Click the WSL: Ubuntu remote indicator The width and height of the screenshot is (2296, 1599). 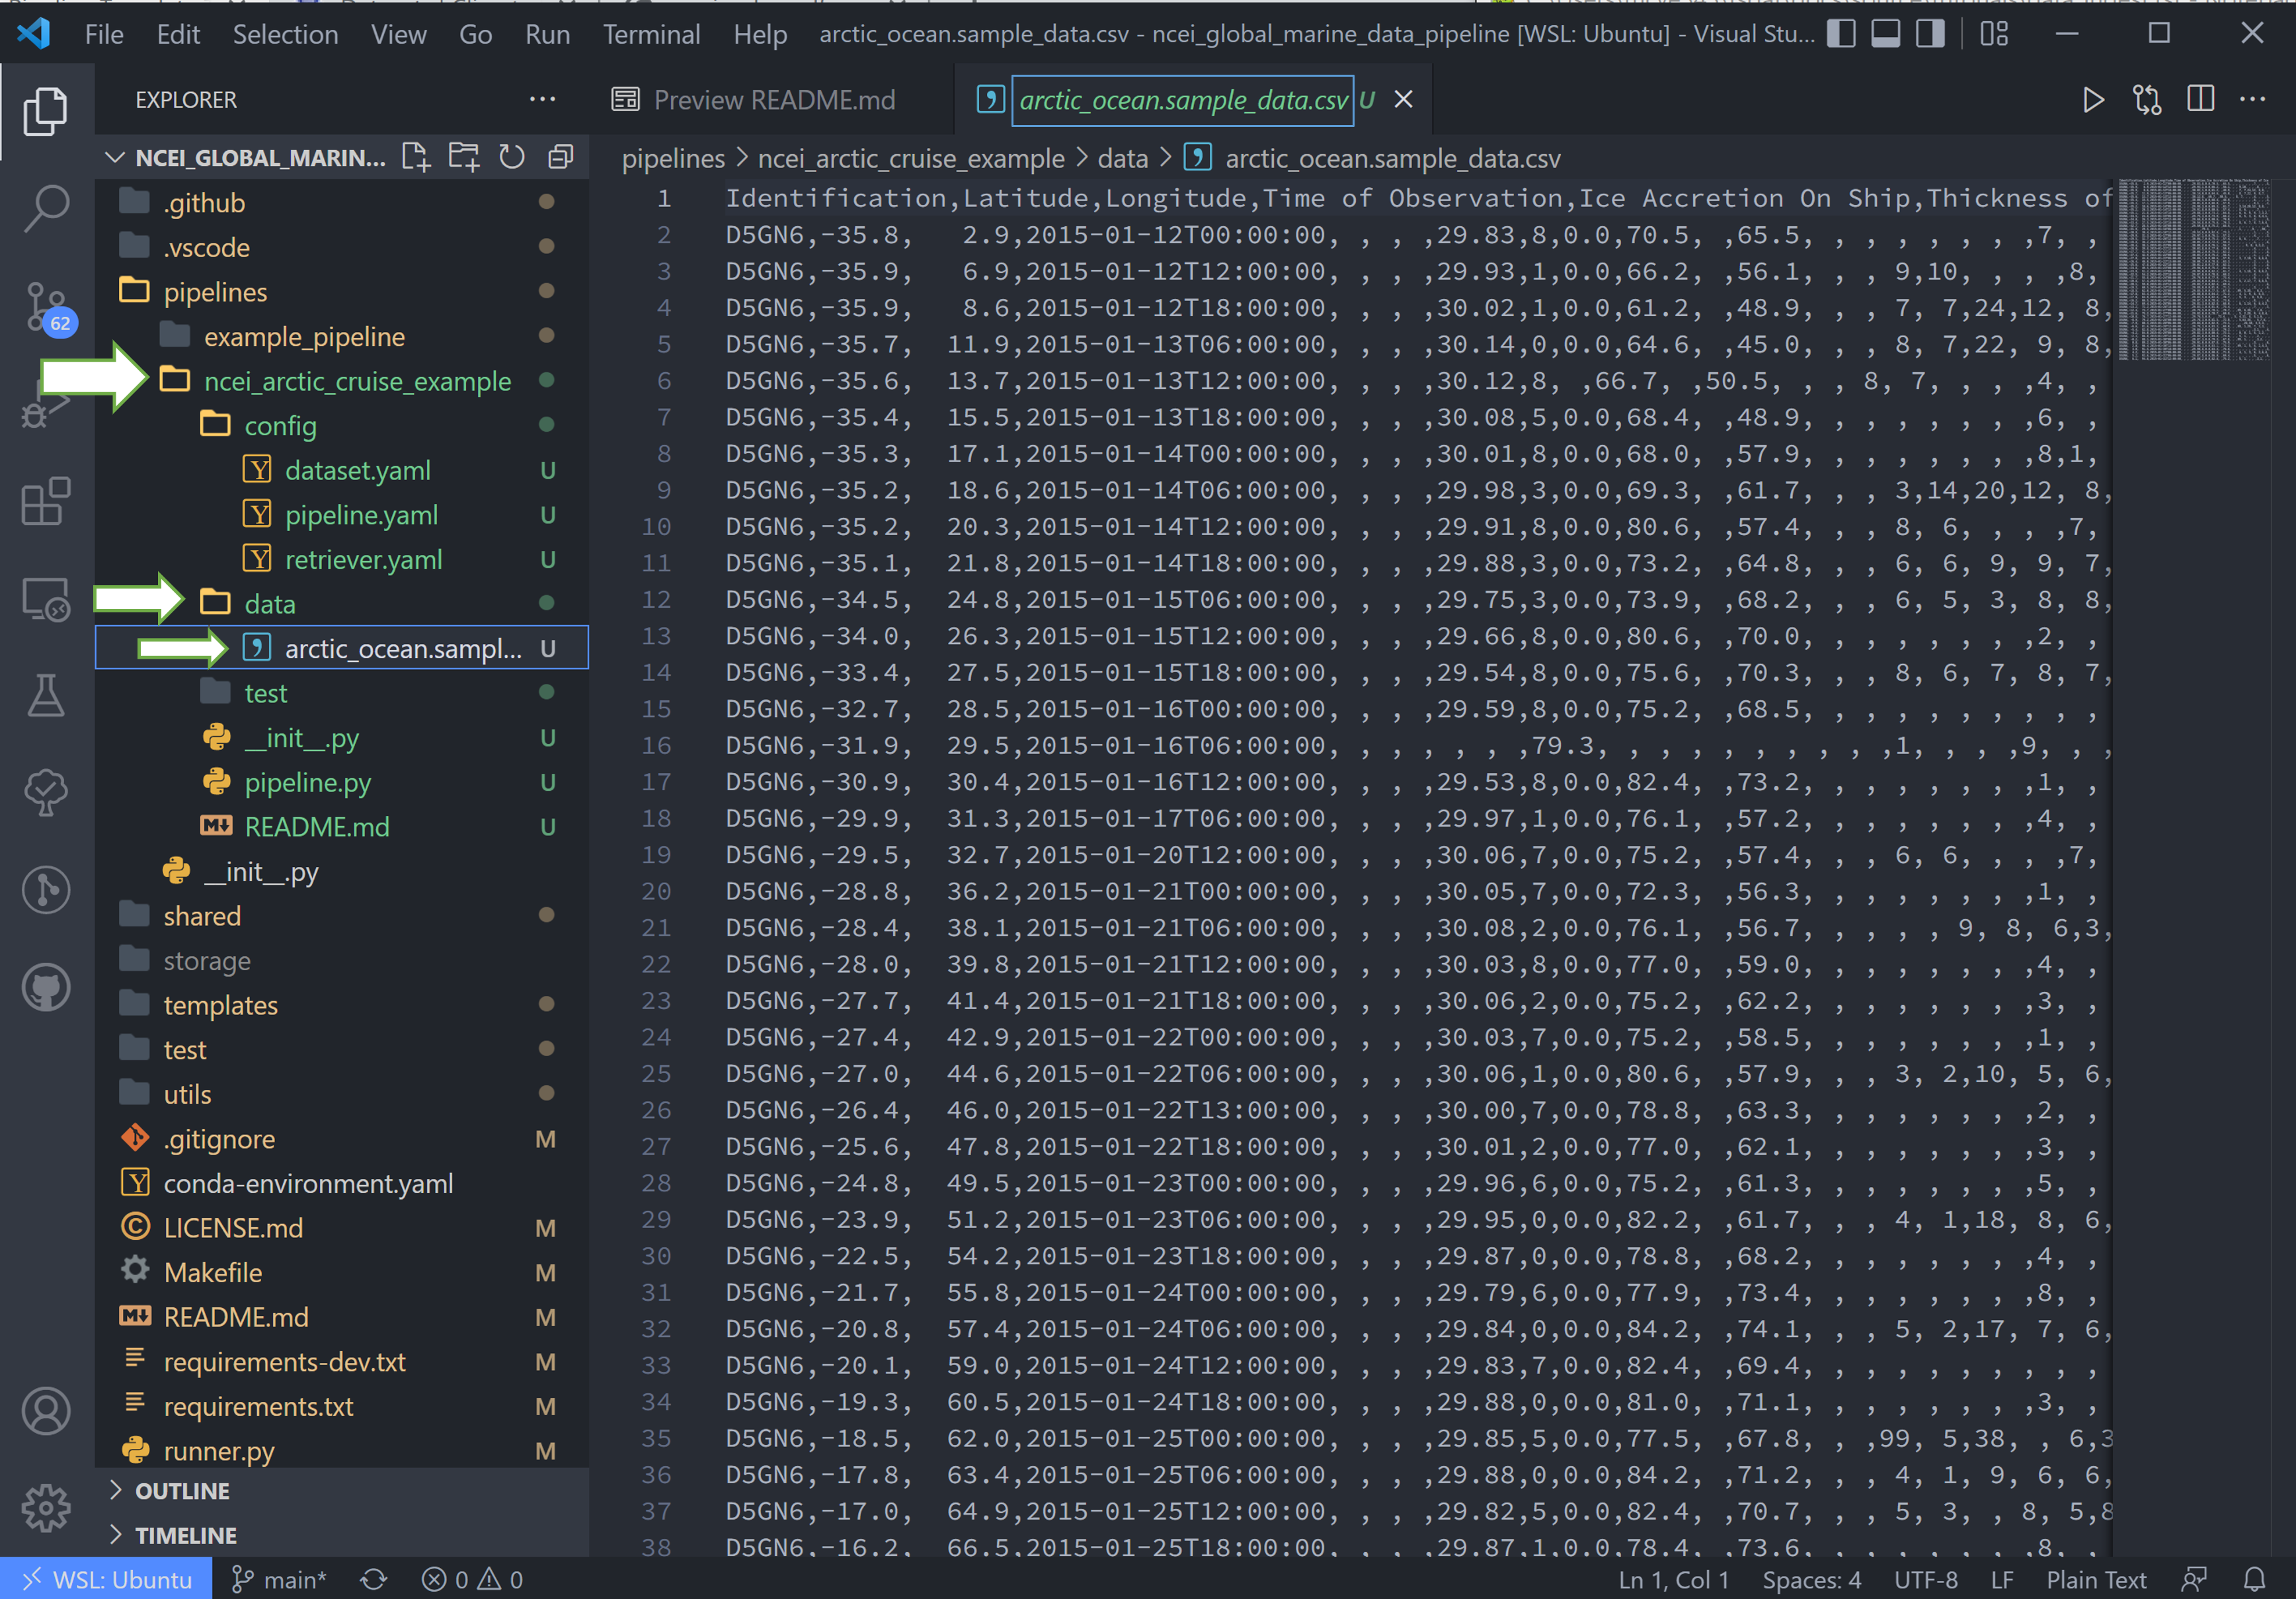(106, 1579)
